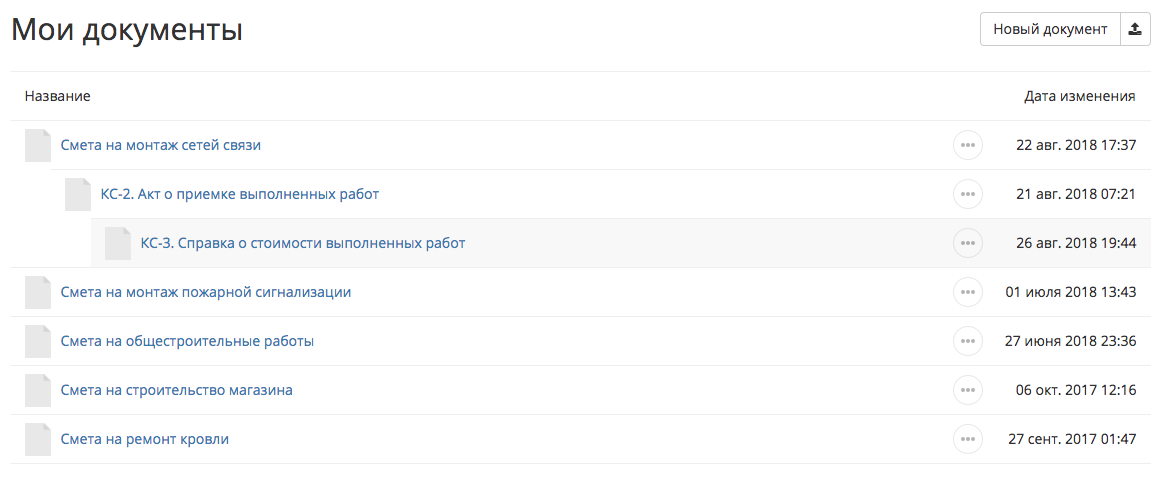Click file icon of Смета на монтаж сетей связи
The image size is (1170, 481).
tap(38, 145)
